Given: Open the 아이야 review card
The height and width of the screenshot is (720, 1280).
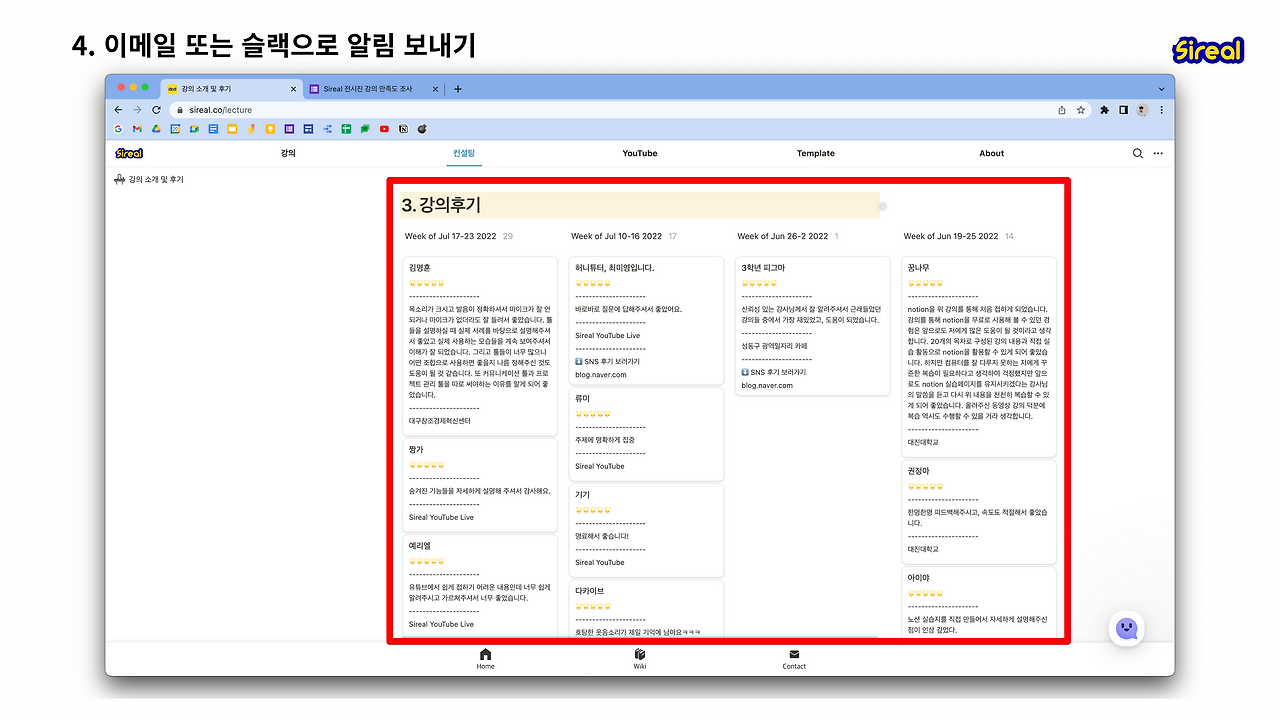Looking at the screenshot, I should [x=980, y=602].
